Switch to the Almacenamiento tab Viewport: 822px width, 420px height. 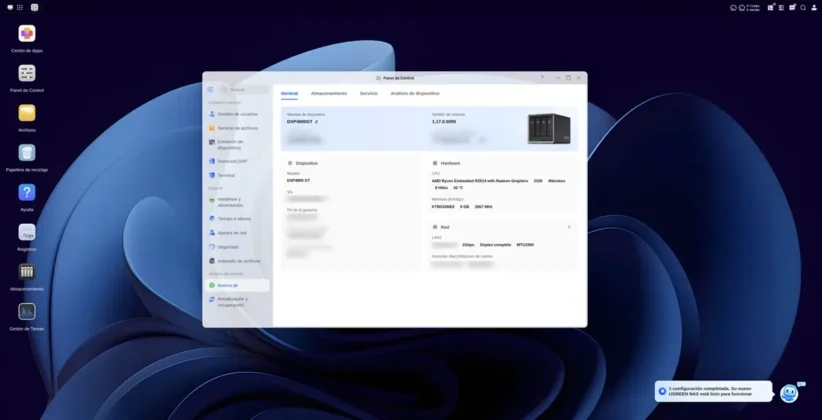tap(329, 93)
